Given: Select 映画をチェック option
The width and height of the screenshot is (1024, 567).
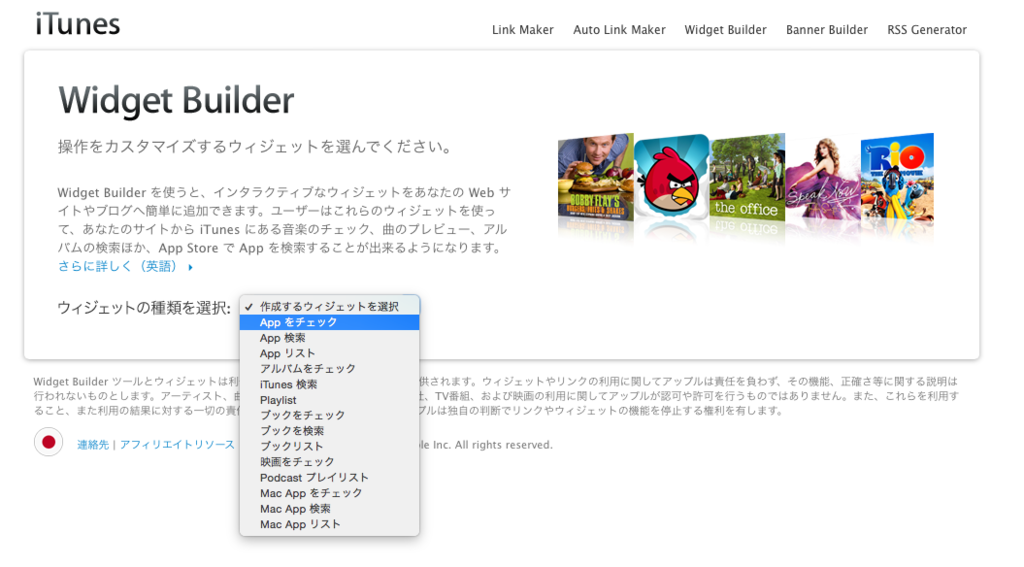Looking at the screenshot, I should [x=329, y=462].
